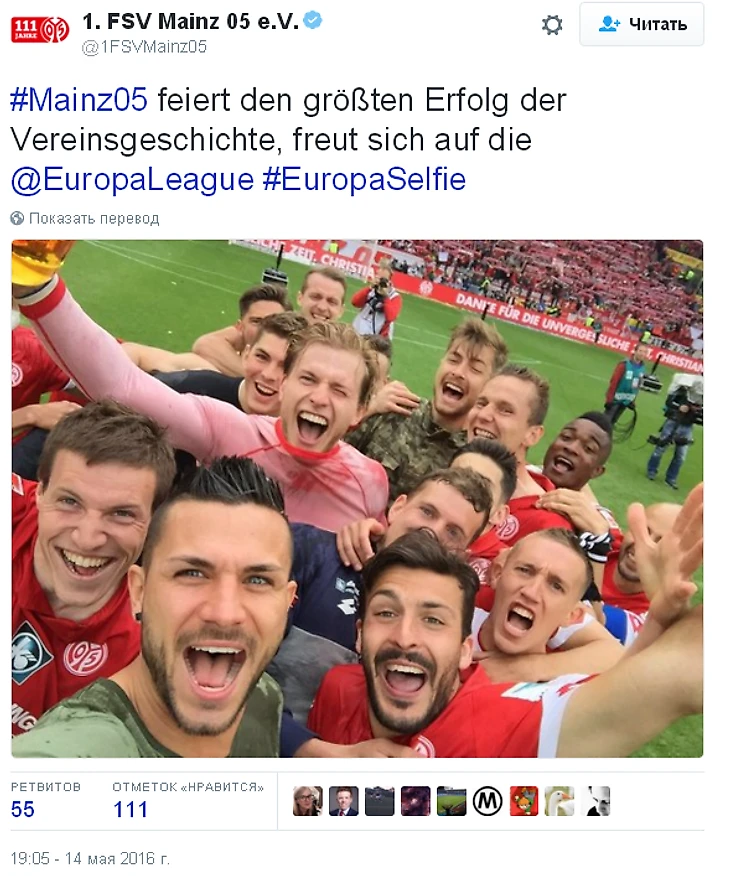Open the #Mainz05 hashtag link
This screenshot has width=730, height=876.
click(x=79, y=99)
